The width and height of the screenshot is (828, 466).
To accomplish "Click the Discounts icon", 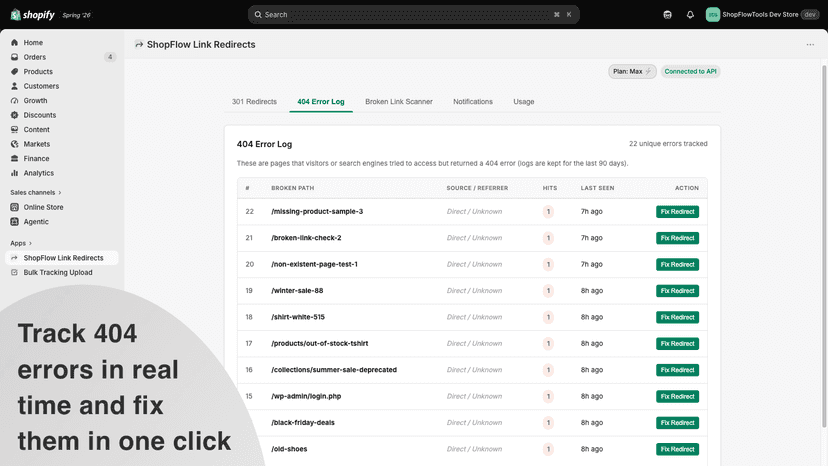I will point(14,115).
